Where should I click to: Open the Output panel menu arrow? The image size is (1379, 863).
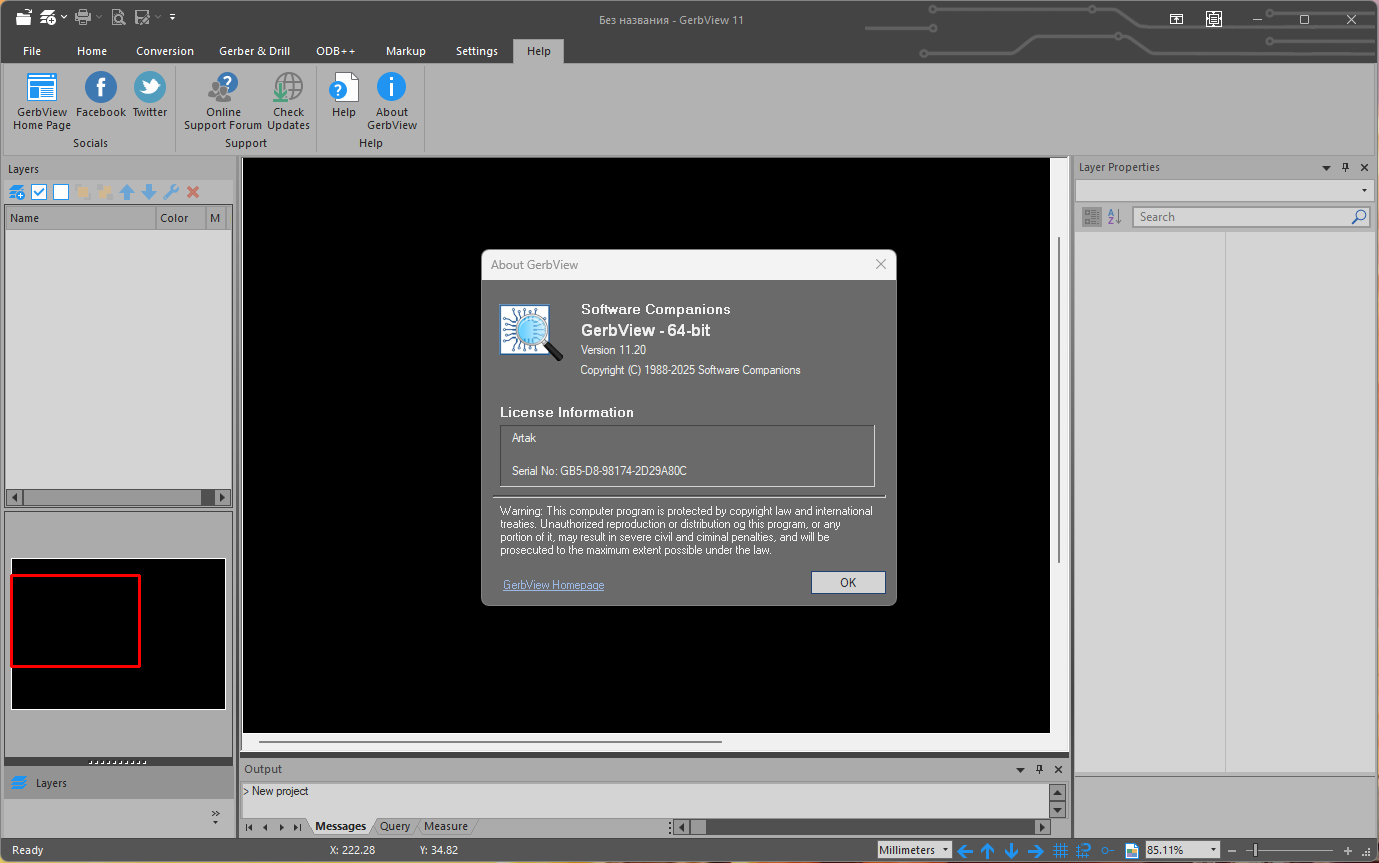point(1021,770)
